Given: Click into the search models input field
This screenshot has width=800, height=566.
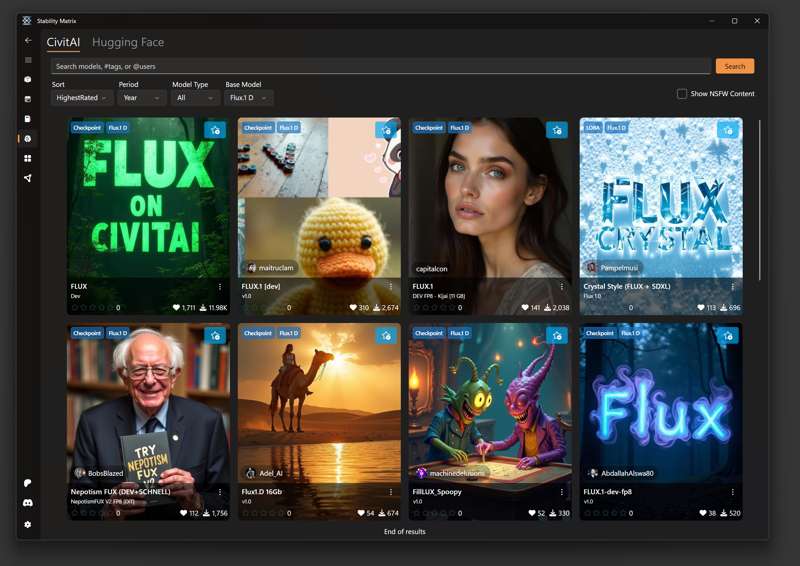Looking at the screenshot, I should tap(380, 66).
